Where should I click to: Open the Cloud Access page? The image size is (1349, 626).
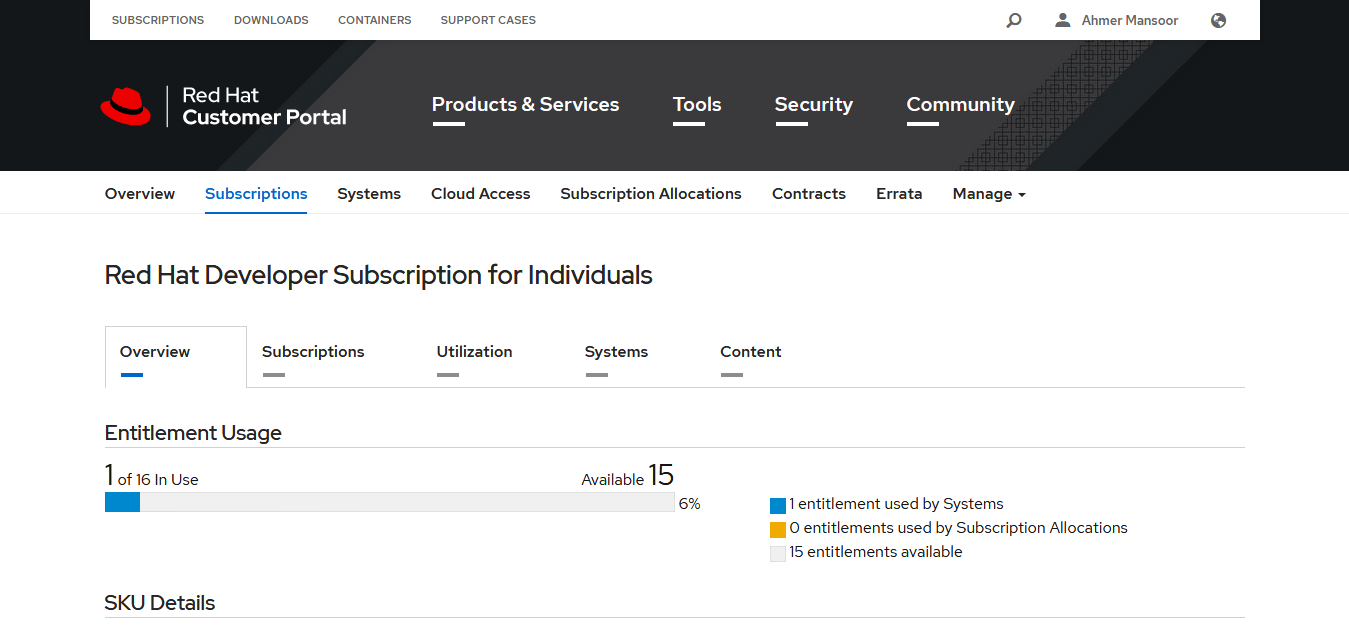click(x=480, y=193)
